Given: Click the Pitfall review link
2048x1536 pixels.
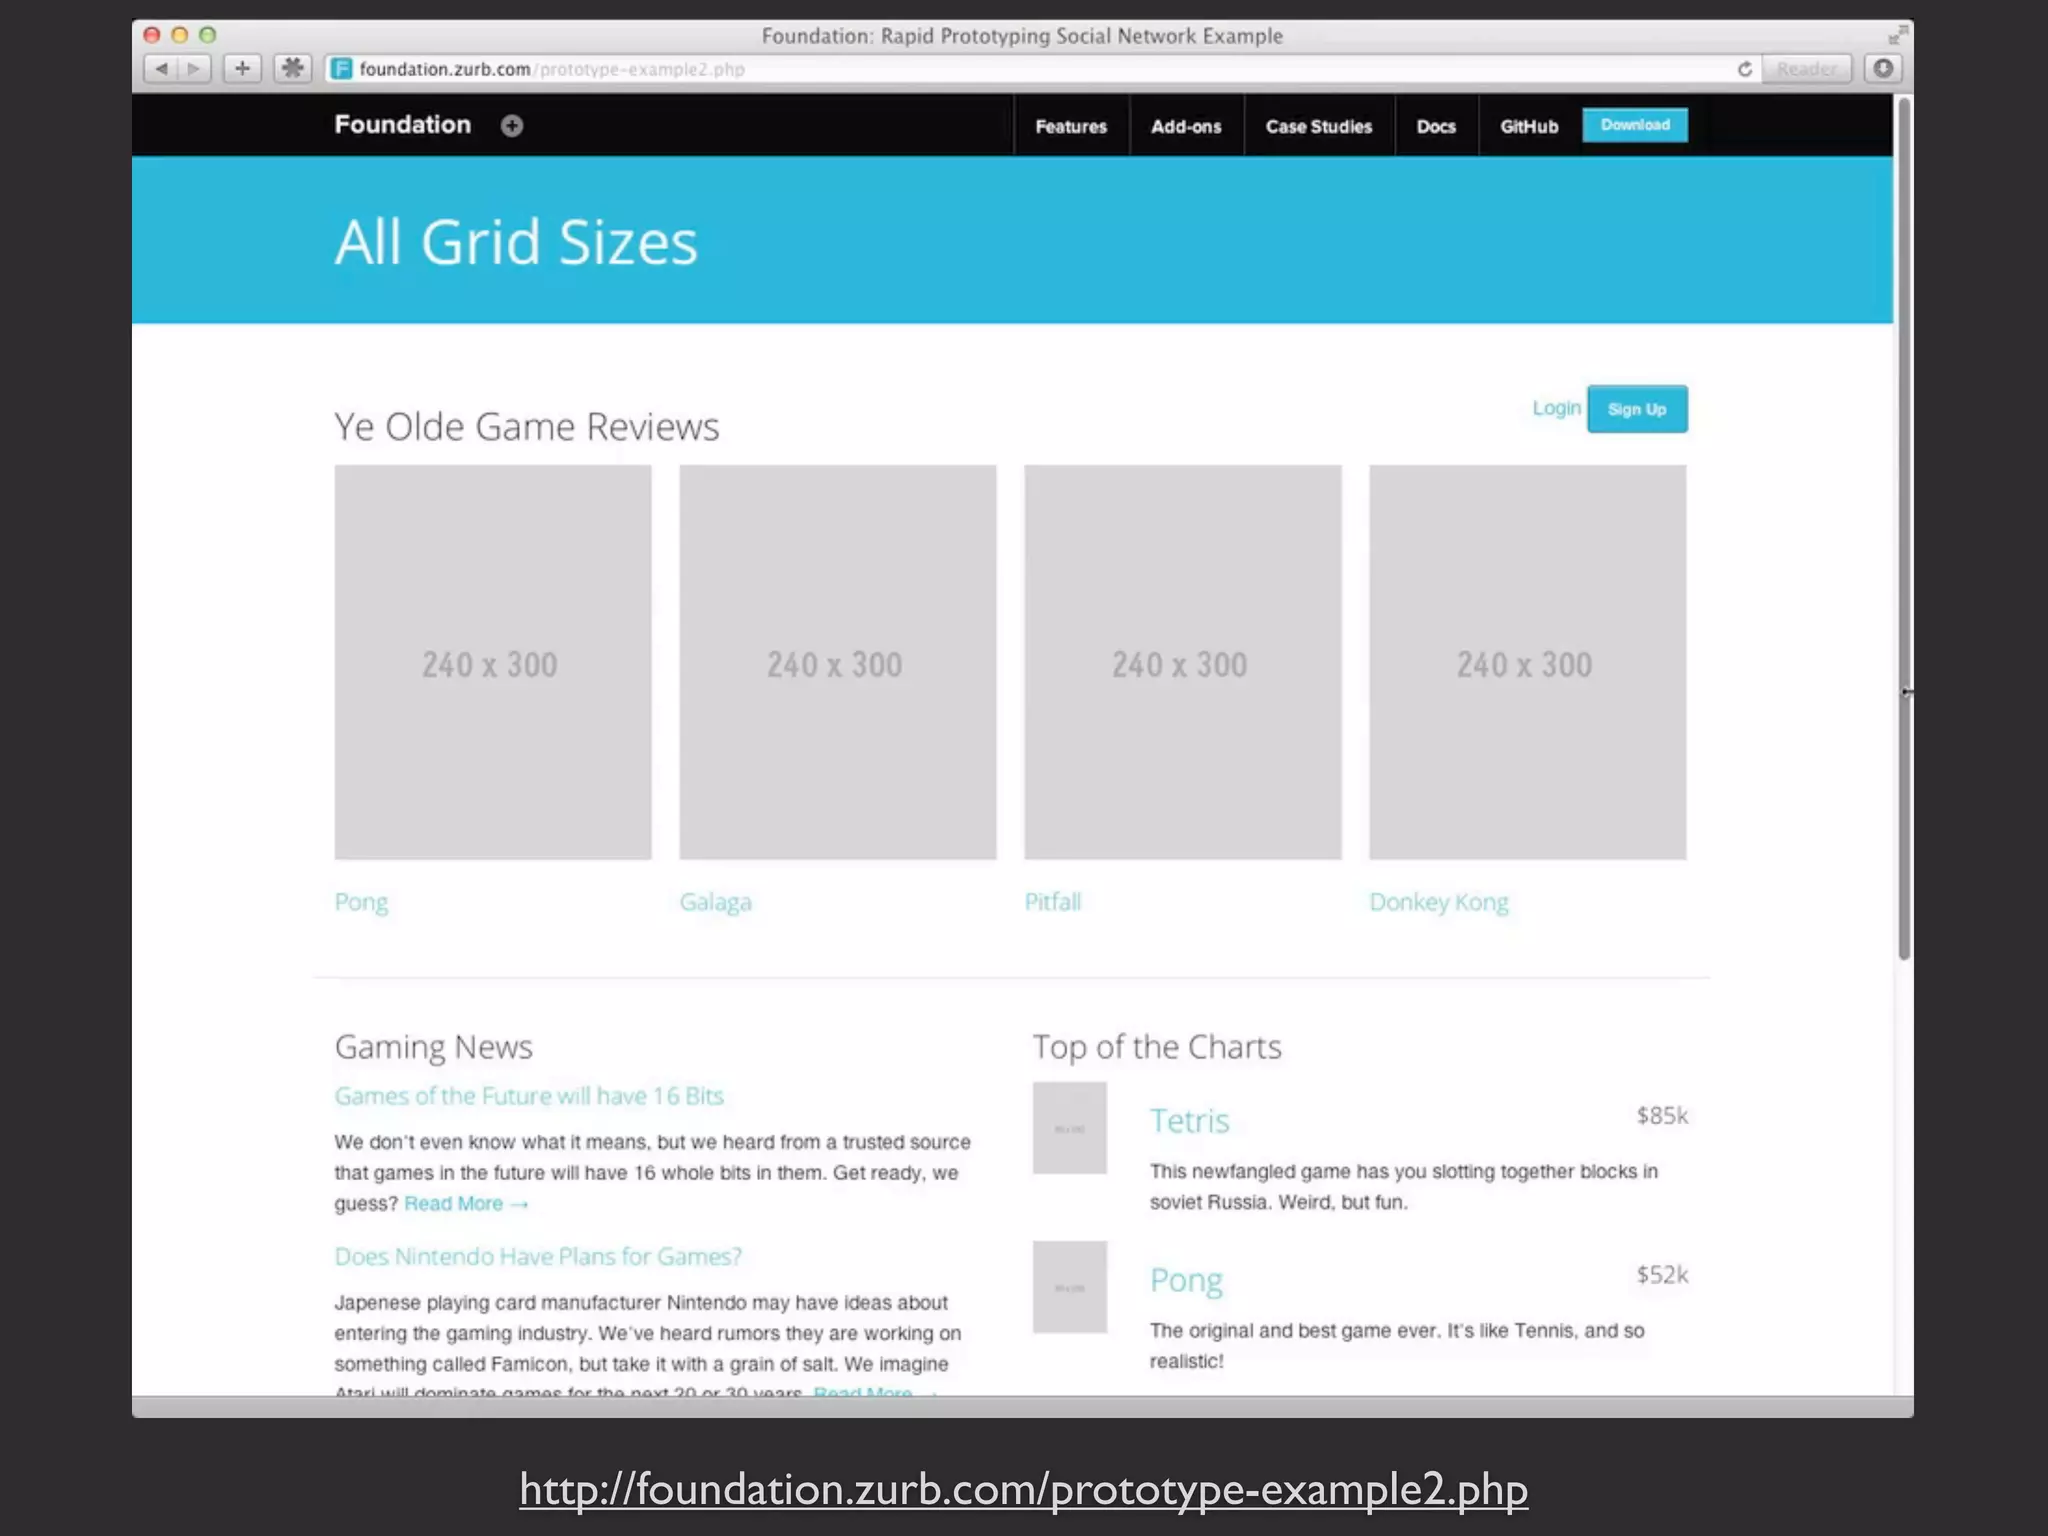Looking at the screenshot, I should (x=1053, y=902).
